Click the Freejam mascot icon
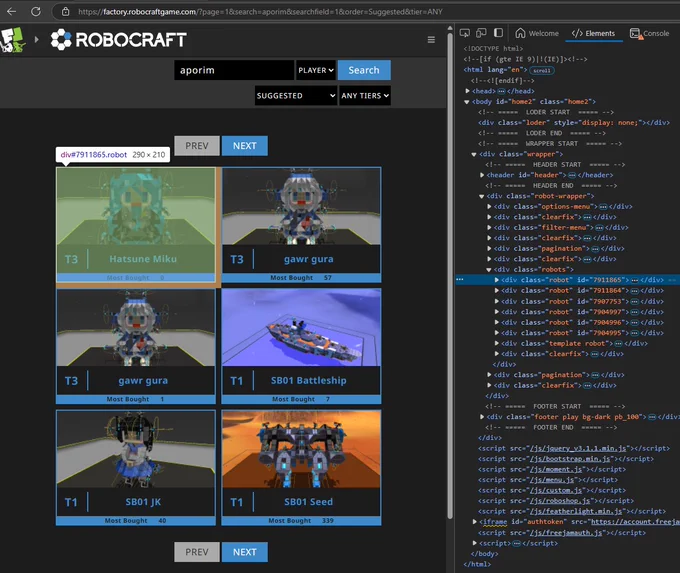Image resolution: width=680 pixels, height=573 pixels. (12, 40)
